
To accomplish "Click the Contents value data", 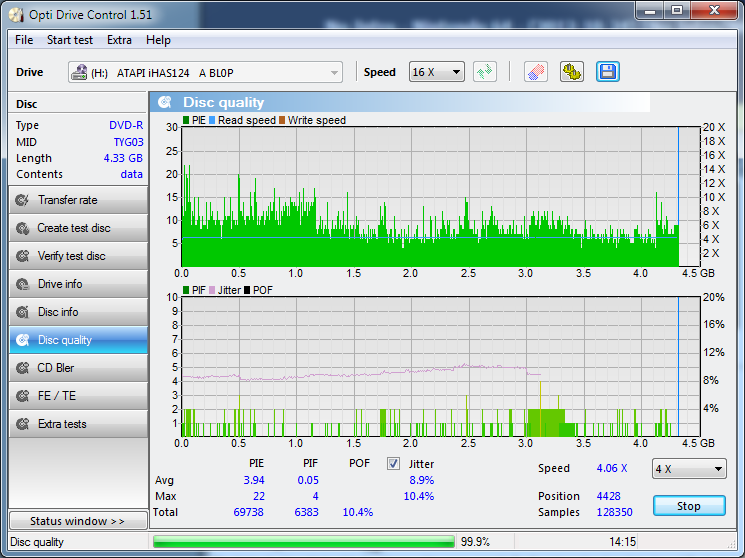I will 132,174.
